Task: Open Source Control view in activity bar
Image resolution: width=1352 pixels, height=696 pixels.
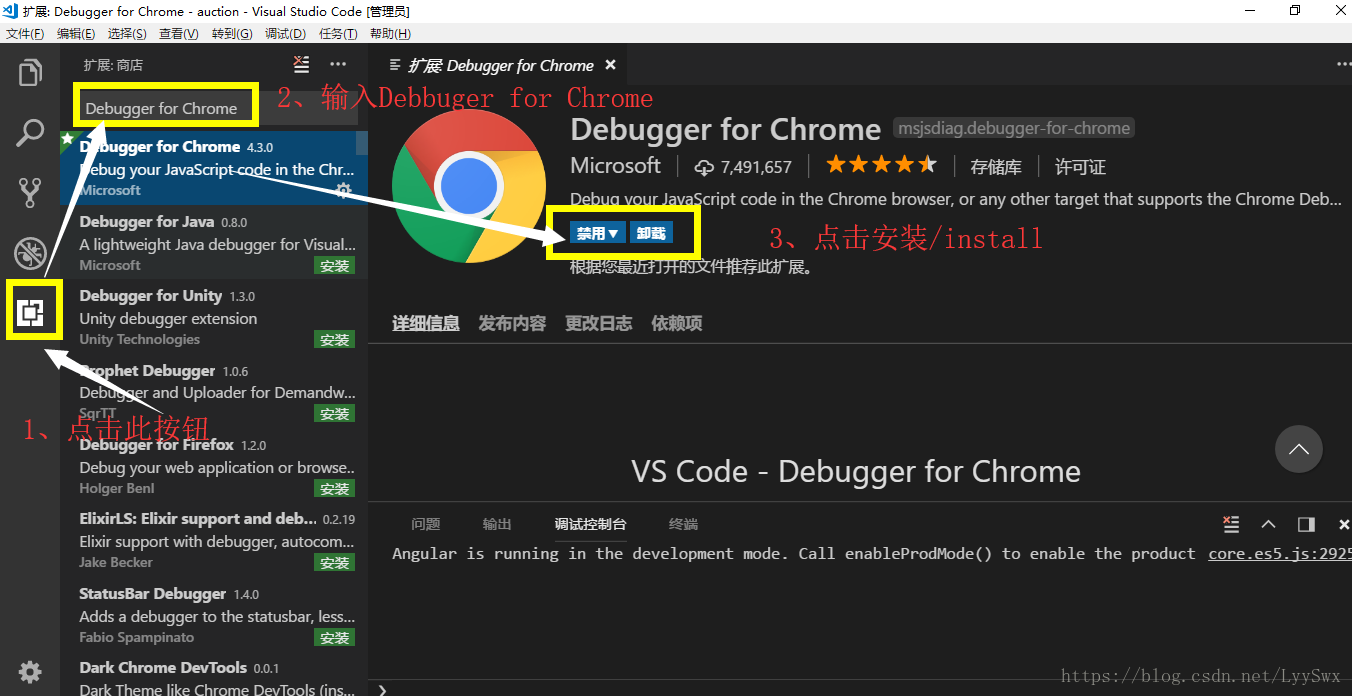Action: click(30, 192)
